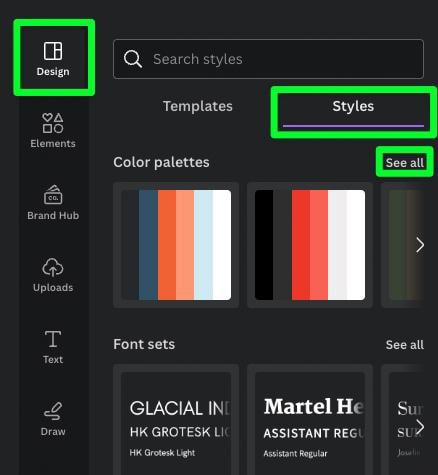Viewport: 438px width, 475px height.
Task: Open the Brand Hub icon
Action: click(x=53, y=194)
